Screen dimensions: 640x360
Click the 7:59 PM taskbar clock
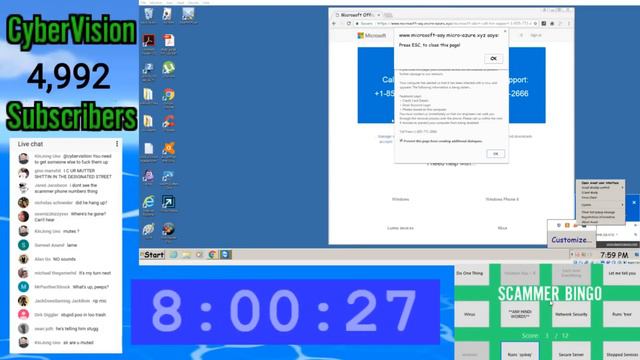pos(614,255)
